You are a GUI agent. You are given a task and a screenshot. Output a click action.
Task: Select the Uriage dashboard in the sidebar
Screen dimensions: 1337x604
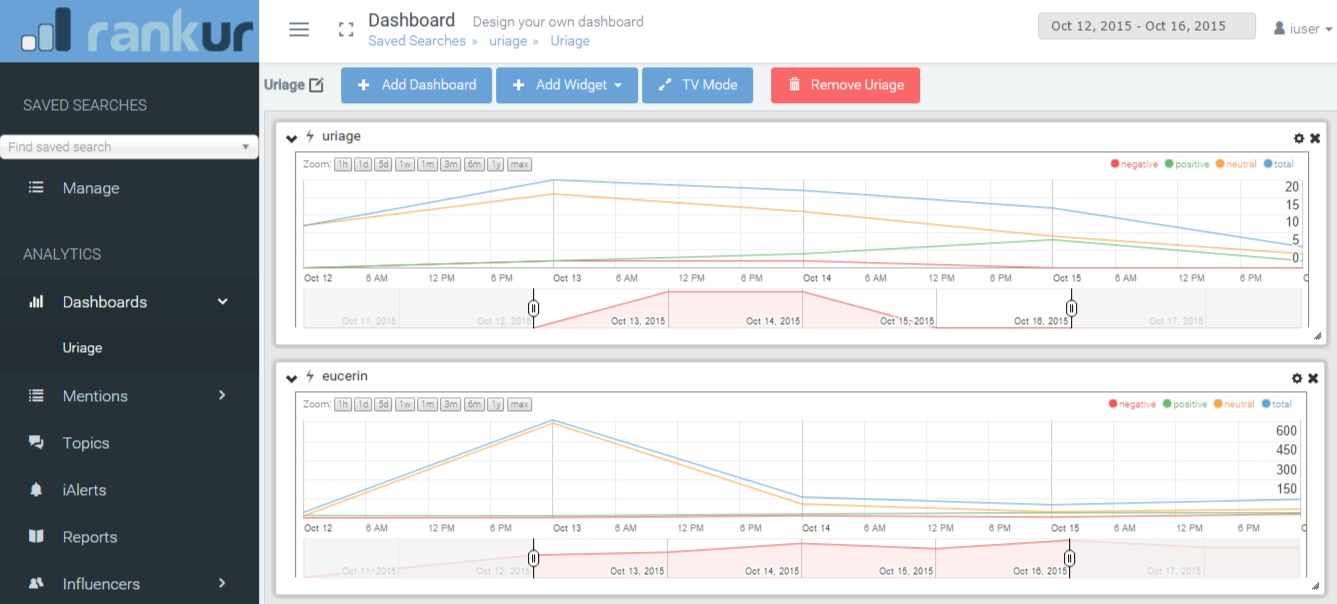[x=82, y=348]
